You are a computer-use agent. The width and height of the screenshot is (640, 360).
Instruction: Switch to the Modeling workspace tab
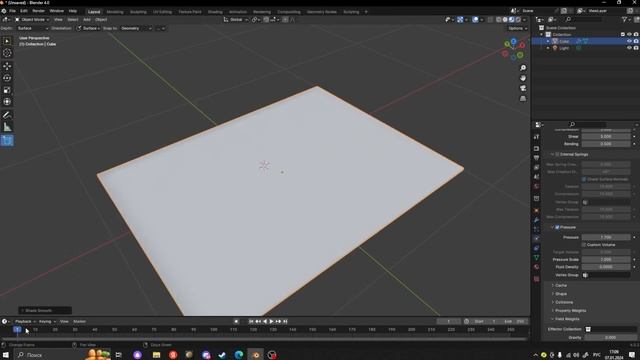(115, 12)
